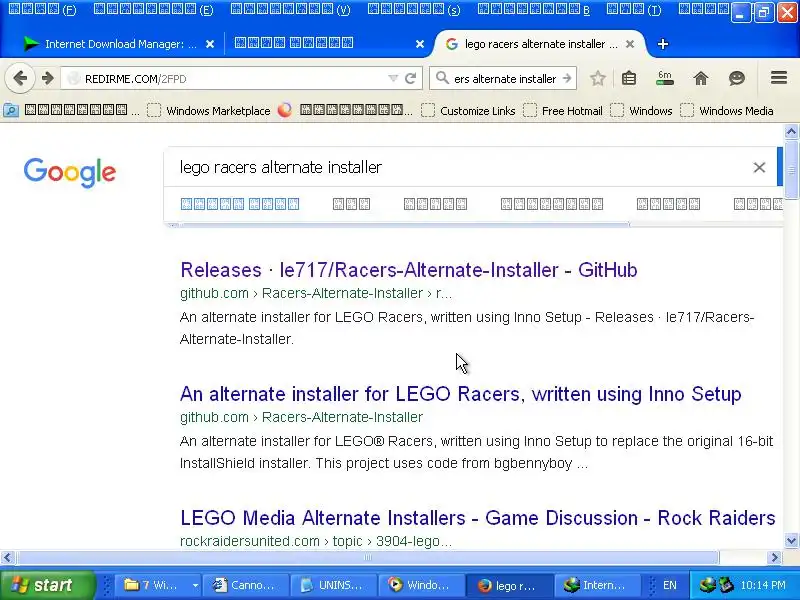Switch to the UNINS... taskbar window
Viewport: 800px width, 600px height.
click(333, 585)
